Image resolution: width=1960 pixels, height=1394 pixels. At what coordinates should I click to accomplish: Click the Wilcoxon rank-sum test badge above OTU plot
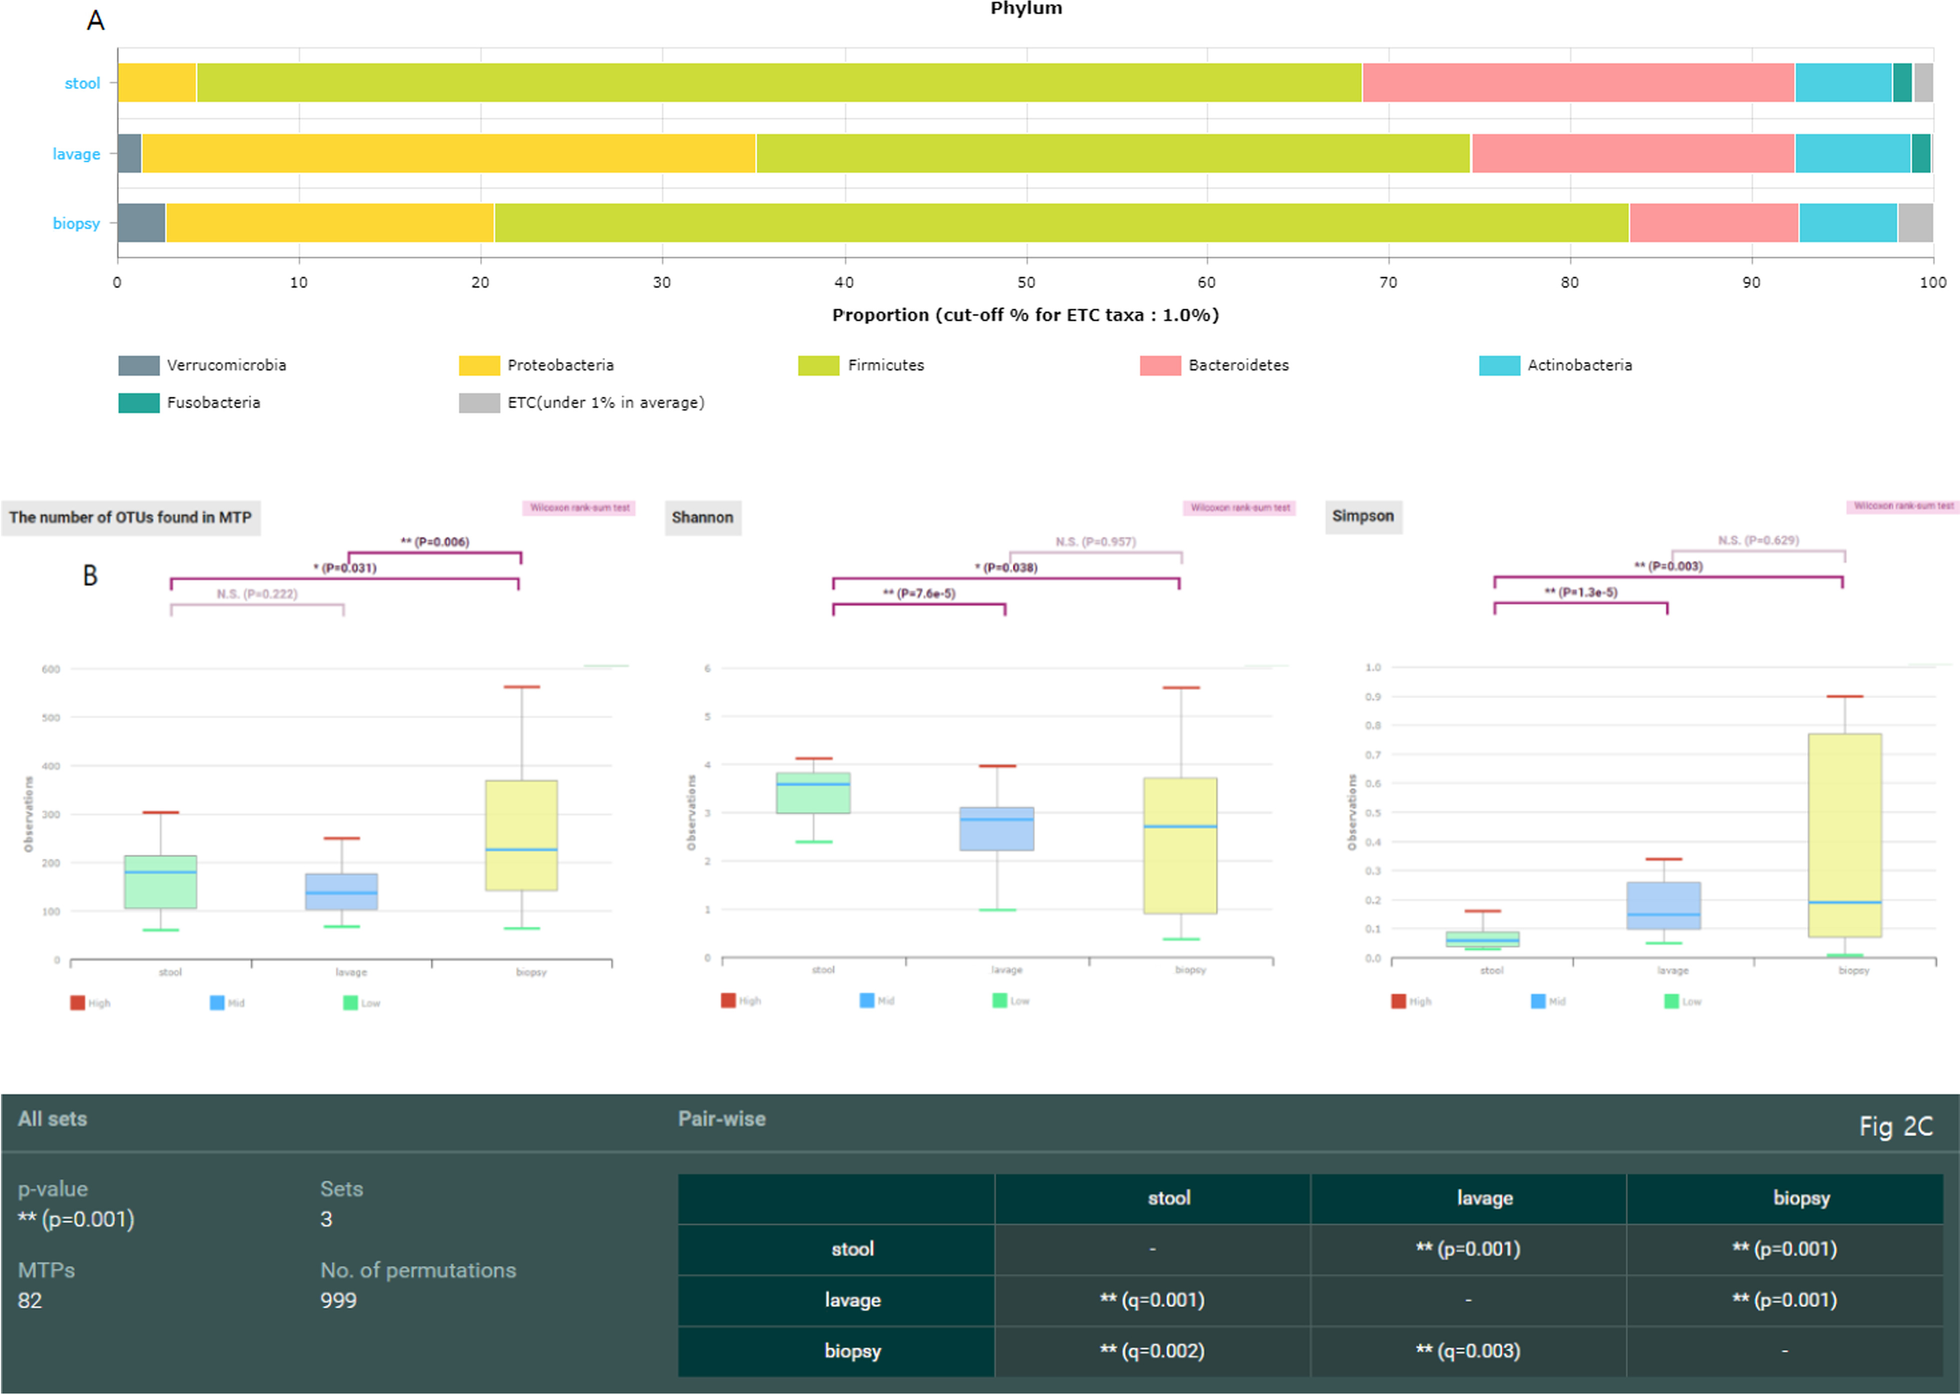(579, 508)
